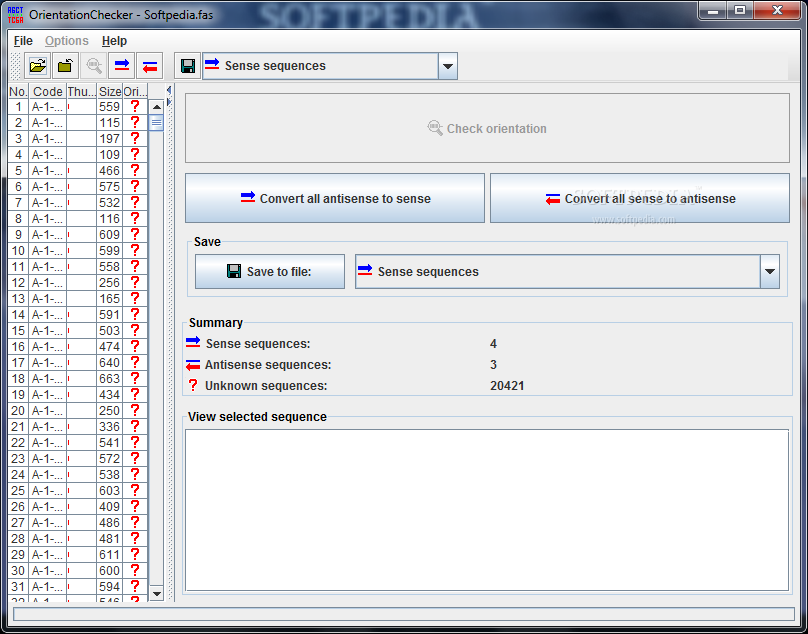The image size is (808, 634).
Task: Click the close file toolbar icon
Action: point(65,66)
